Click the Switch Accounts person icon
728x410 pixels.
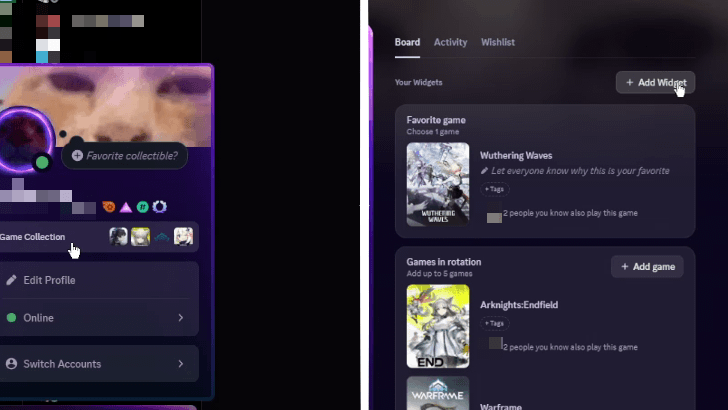11,364
